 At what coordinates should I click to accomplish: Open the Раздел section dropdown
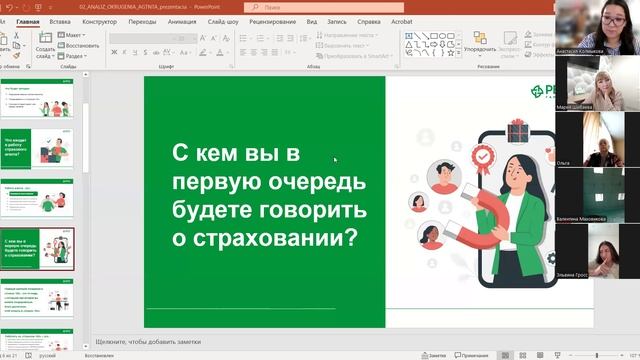pyautogui.click(x=73, y=56)
